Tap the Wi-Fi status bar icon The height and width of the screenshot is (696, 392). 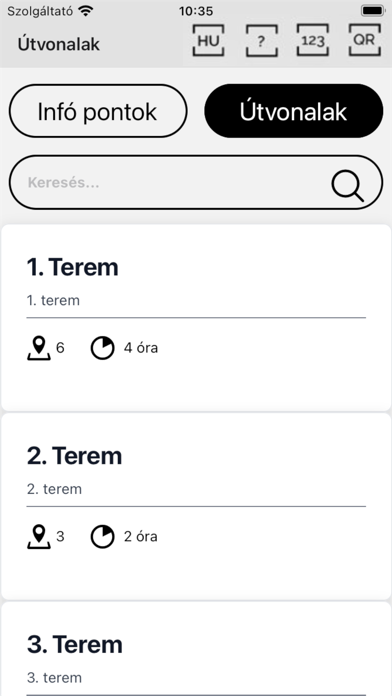85,10
